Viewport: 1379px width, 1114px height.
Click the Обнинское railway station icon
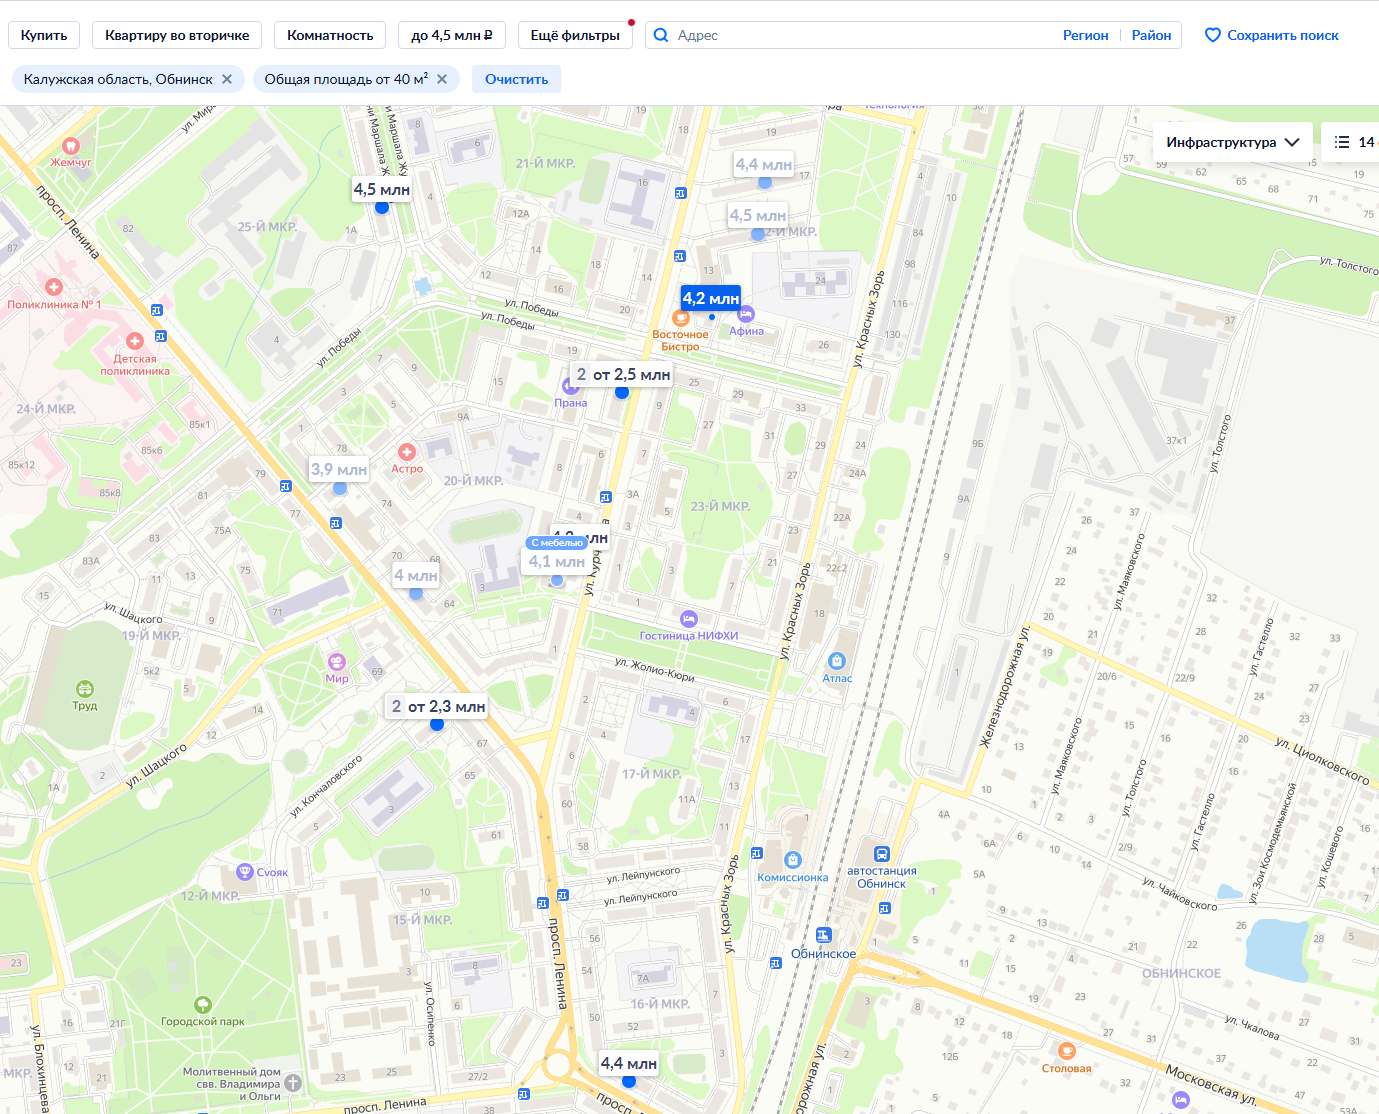[x=823, y=936]
